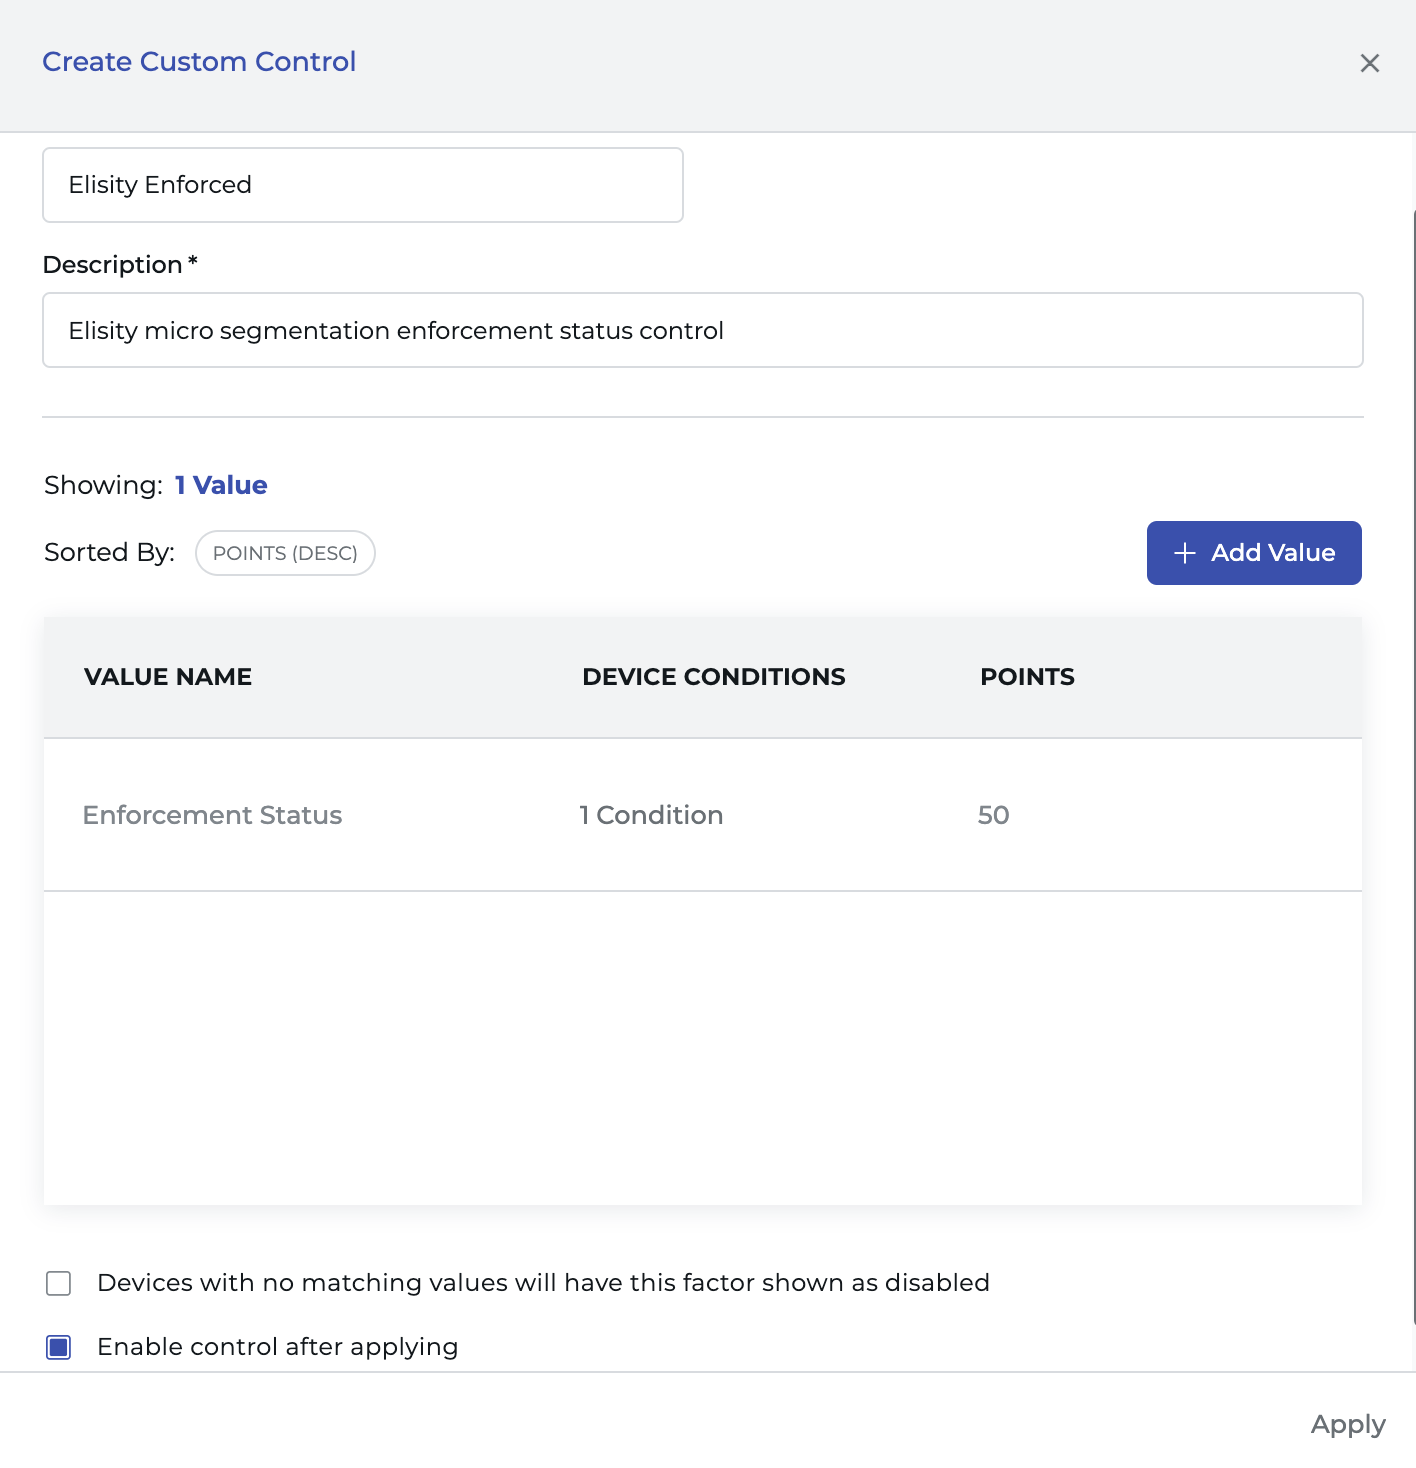
Task: Click the Add Value button label
Action: click(1272, 553)
